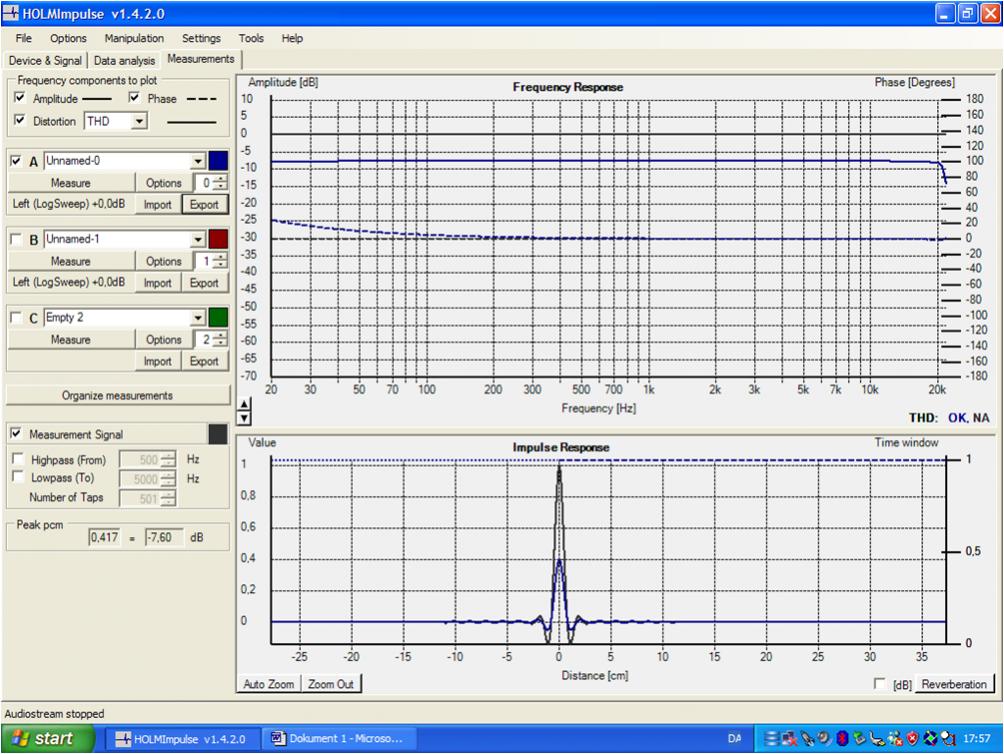Click the Peak dB field -7,60

pos(163,537)
